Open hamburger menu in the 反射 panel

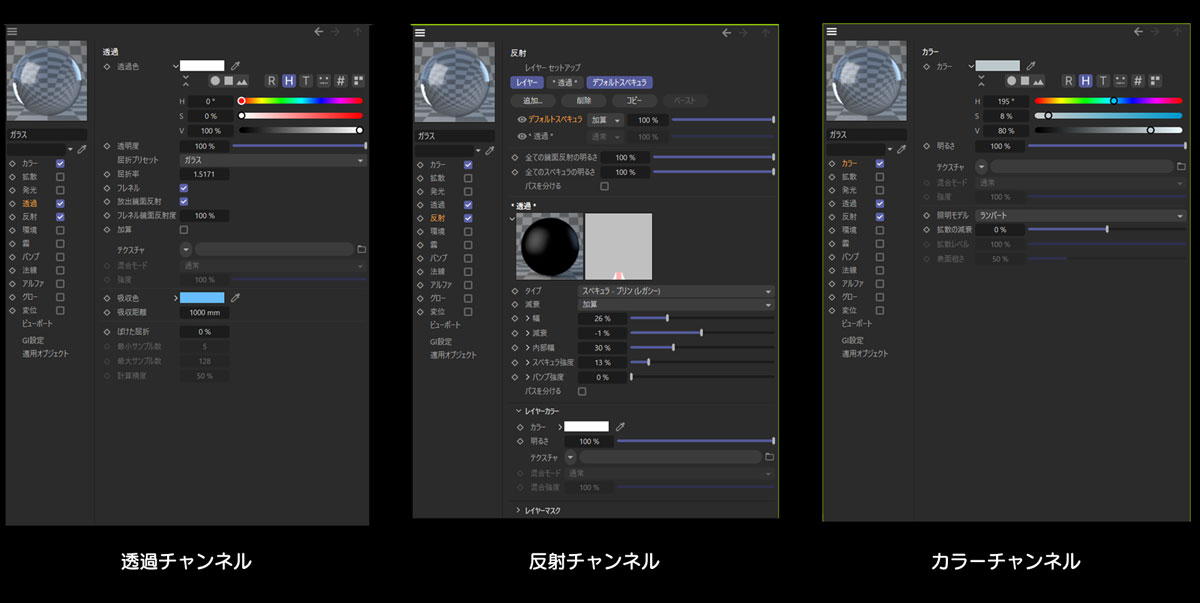419,32
